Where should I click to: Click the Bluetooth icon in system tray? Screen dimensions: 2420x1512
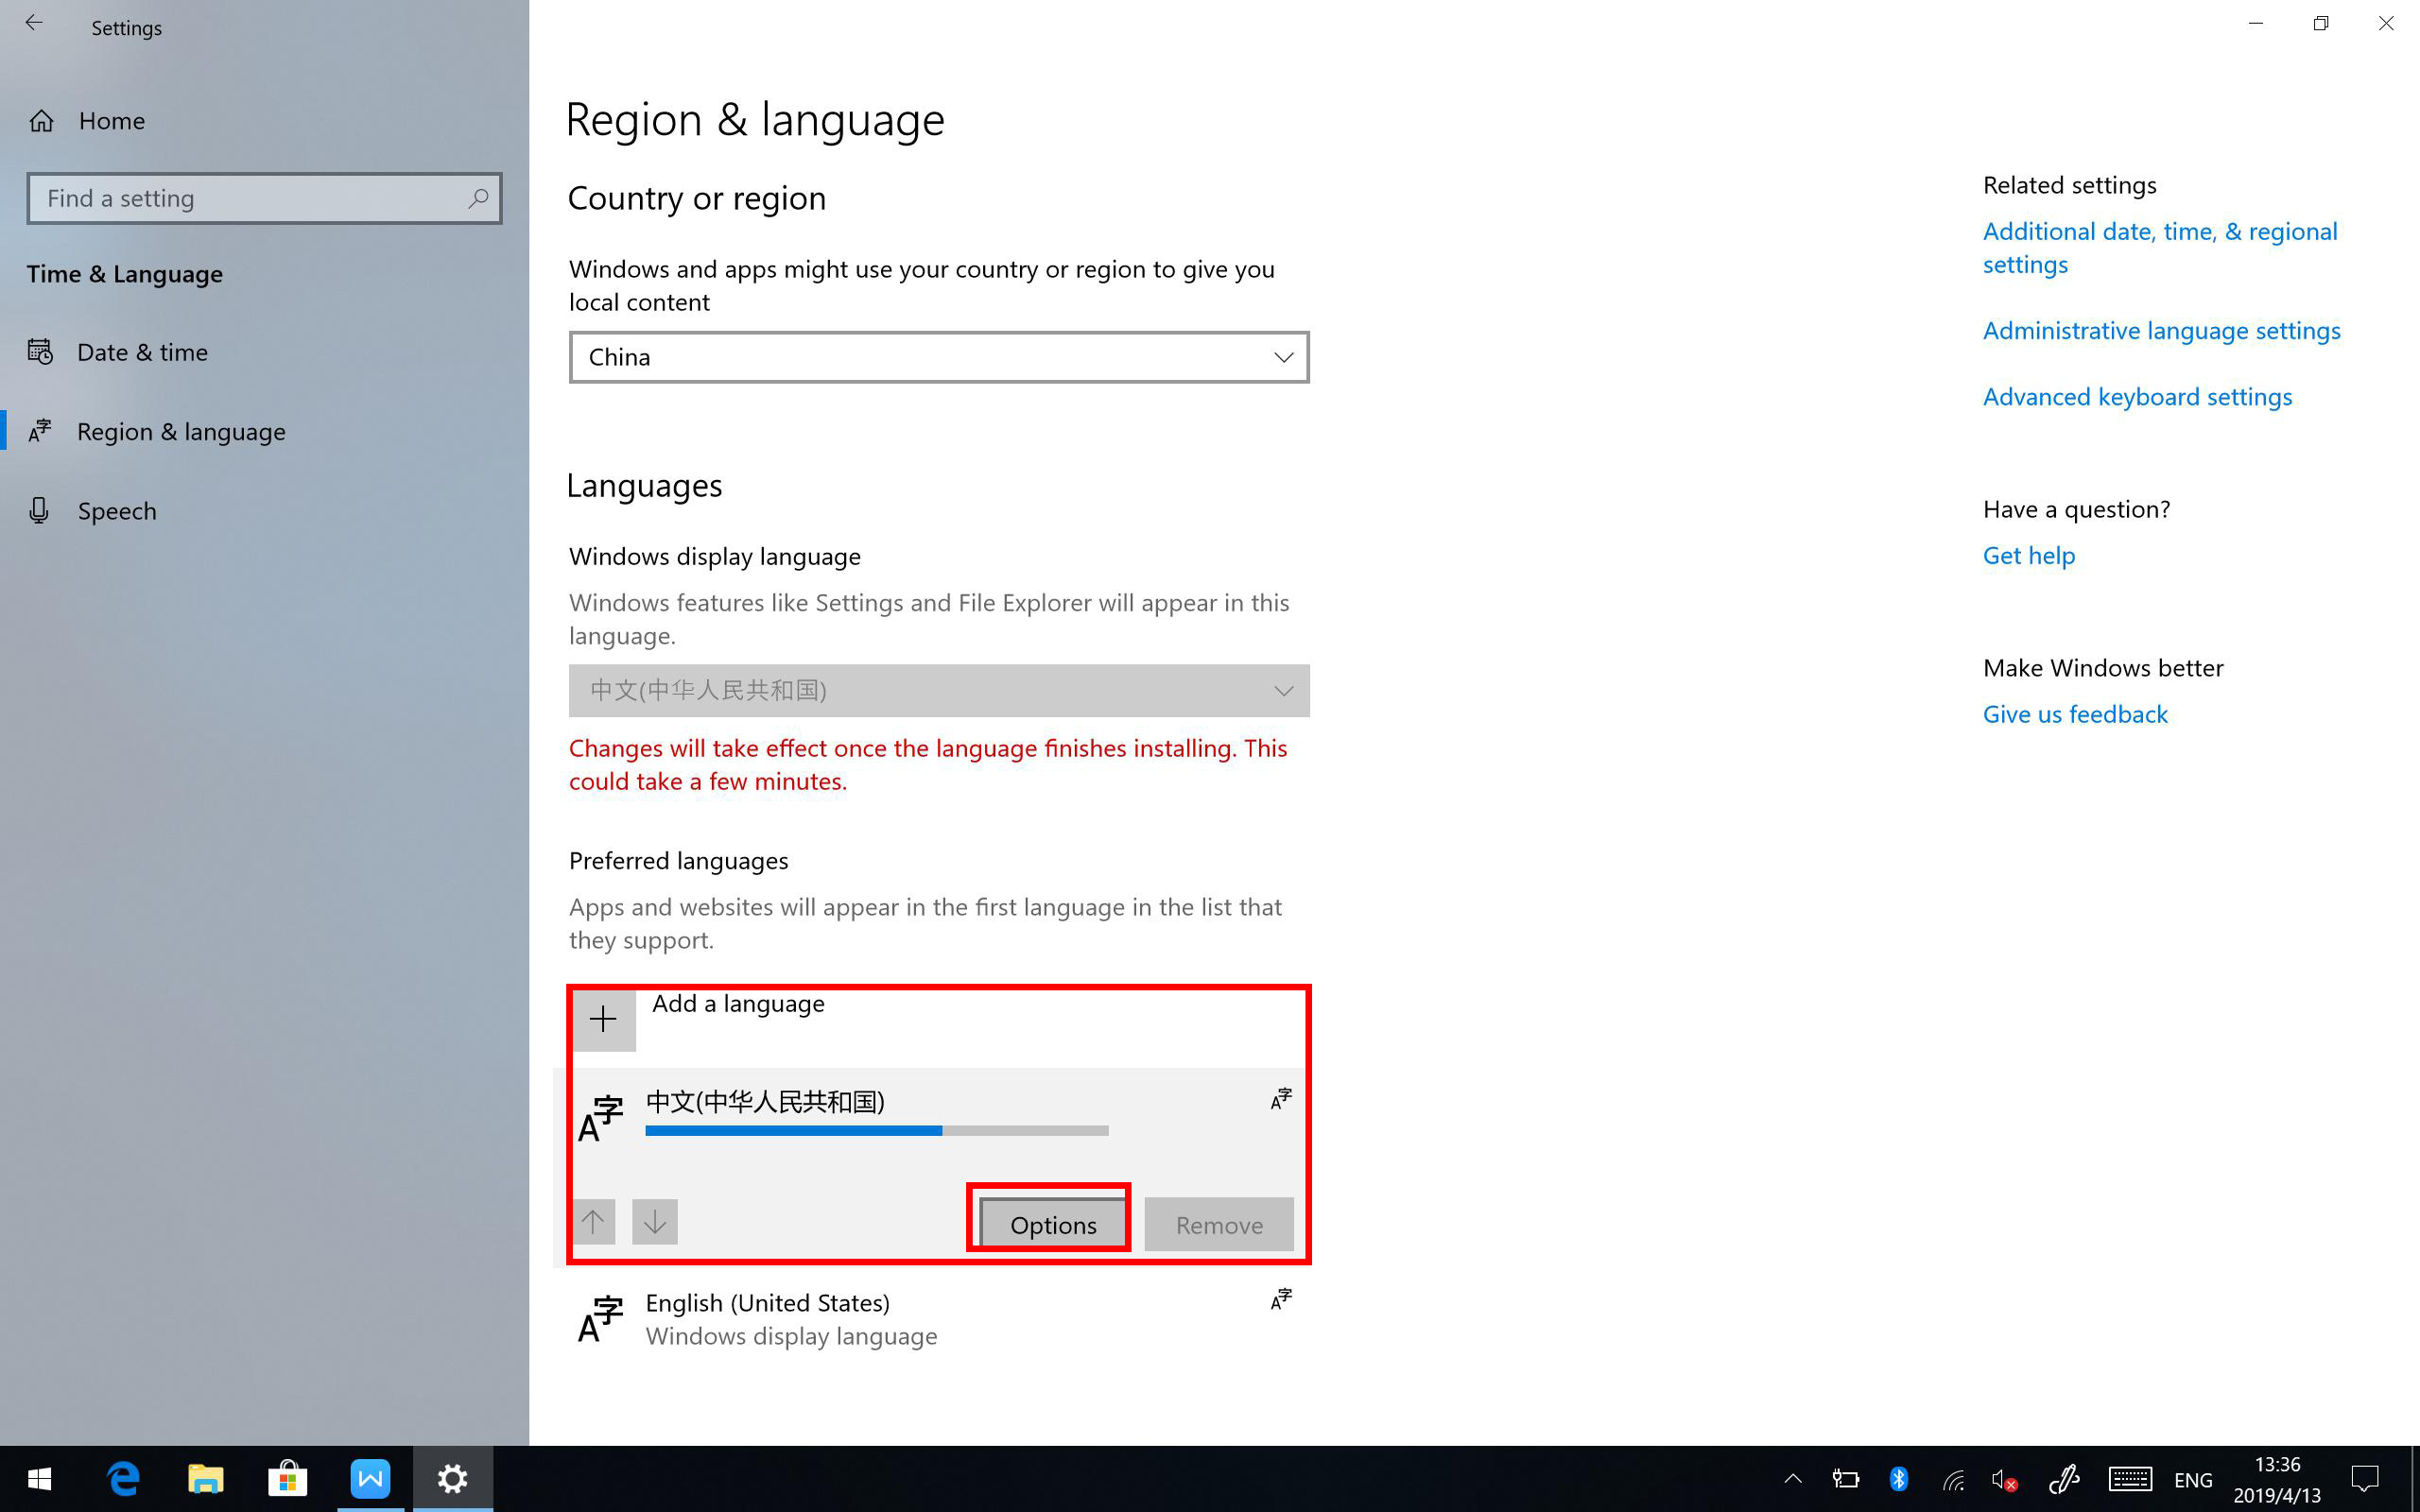pyautogui.click(x=1898, y=1479)
